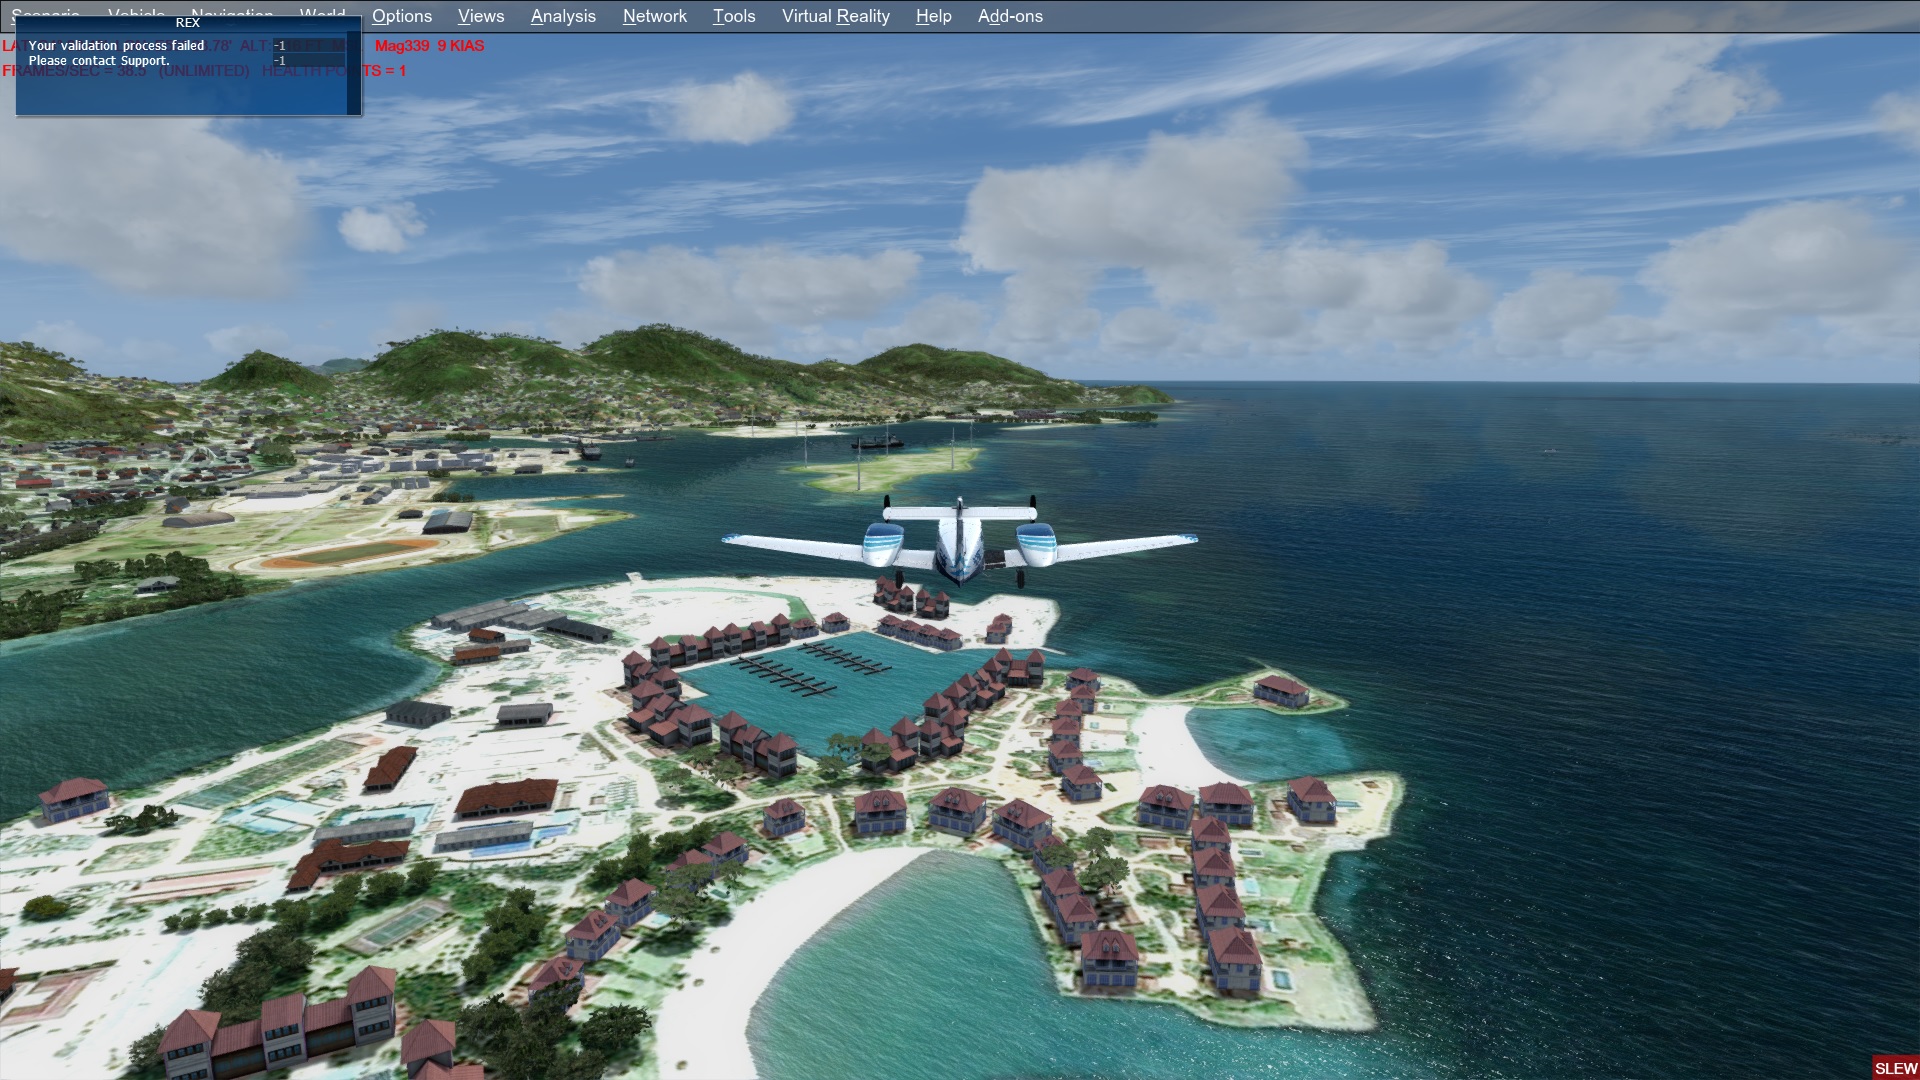Click the partially hidden World menu
Screen dimensions: 1920x1080
pyautogui.click(x=322, y=13)
